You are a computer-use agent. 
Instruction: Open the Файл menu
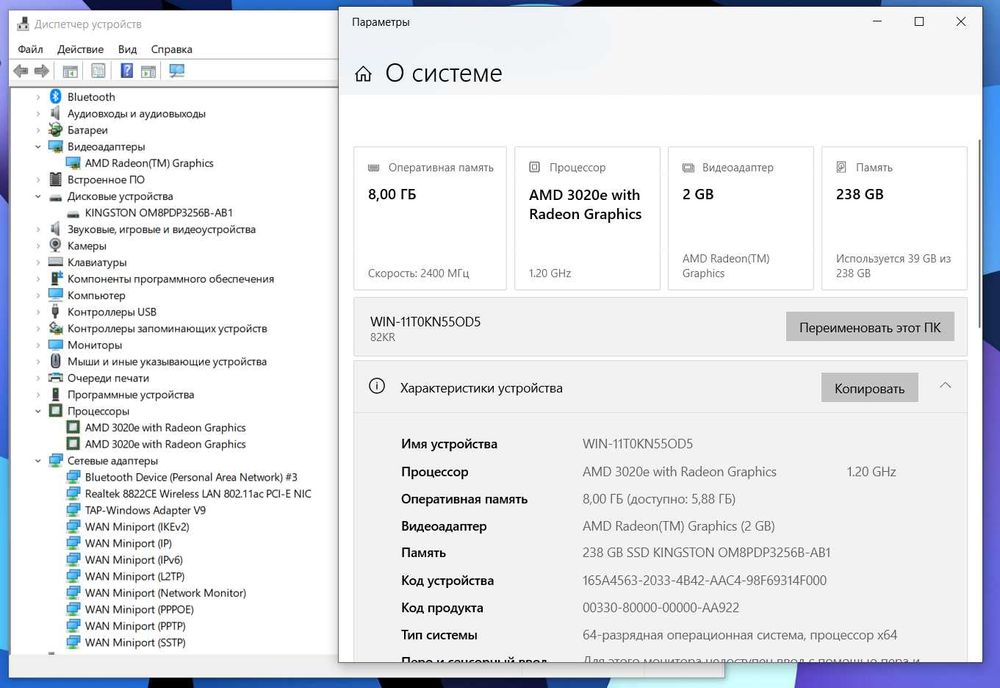coord(30,49)
